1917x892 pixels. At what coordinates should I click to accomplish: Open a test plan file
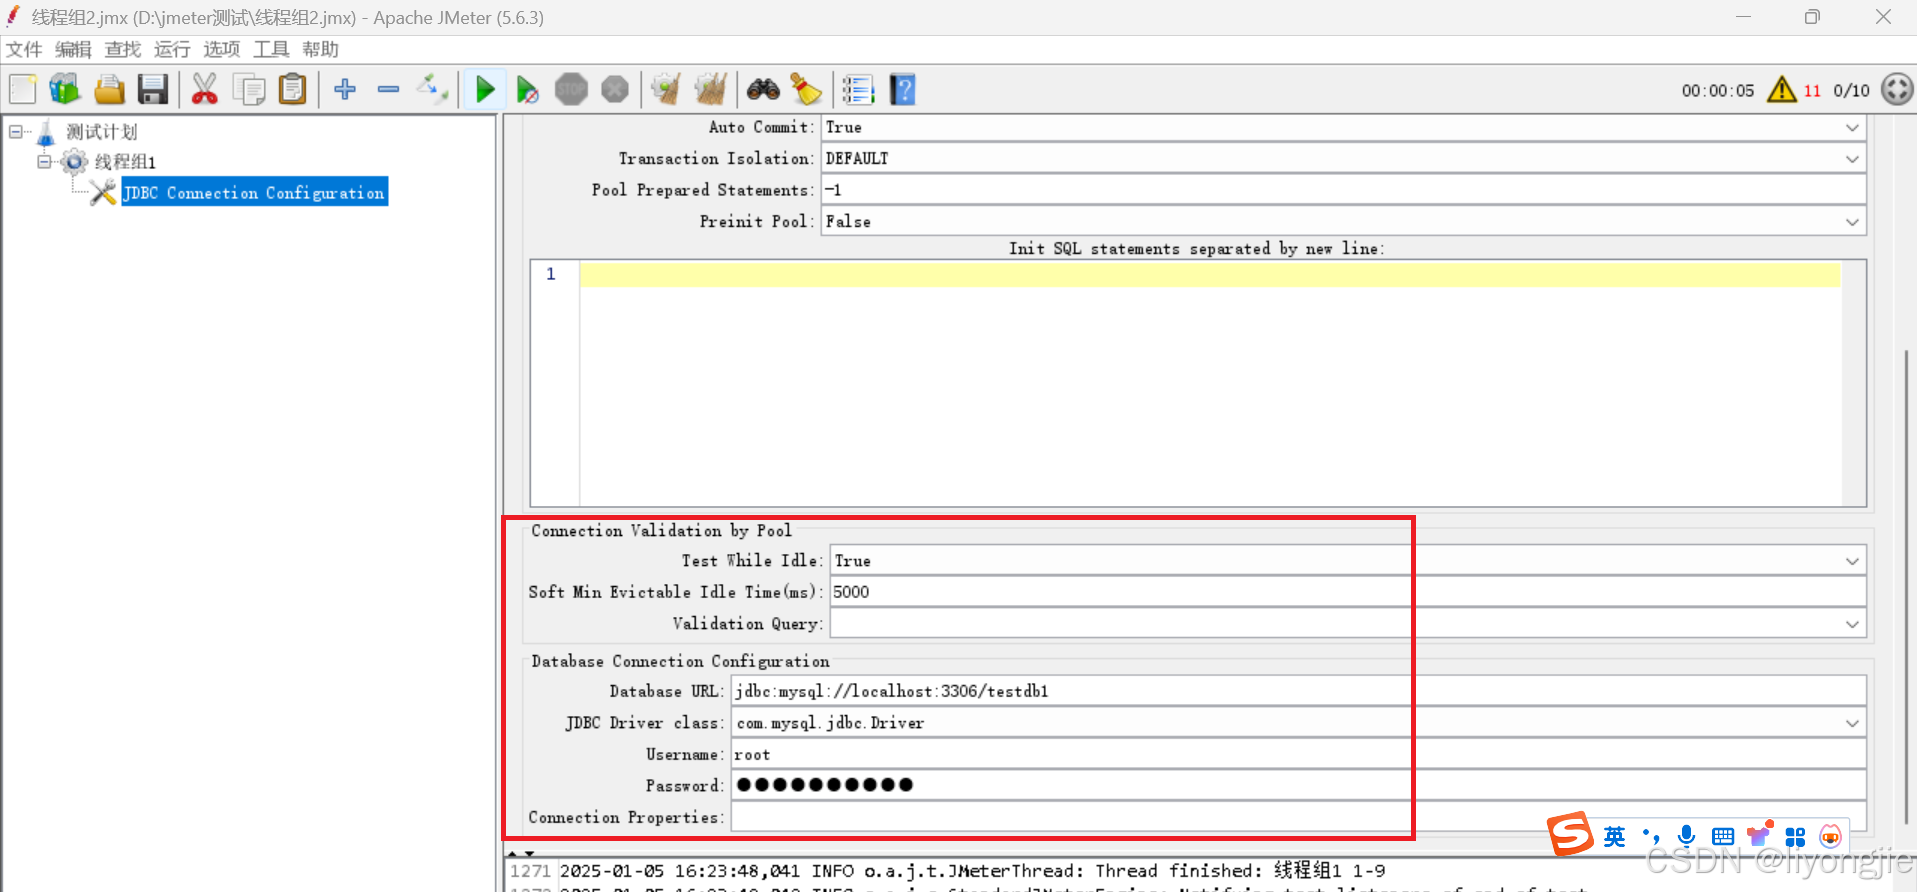click(x=109, y=90)
